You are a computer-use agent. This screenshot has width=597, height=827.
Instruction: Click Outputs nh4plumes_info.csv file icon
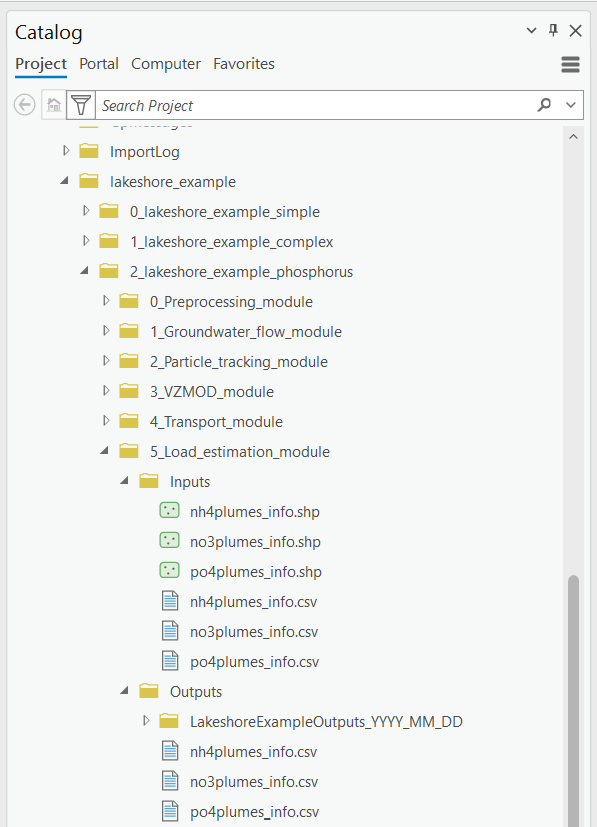(170, 751)
